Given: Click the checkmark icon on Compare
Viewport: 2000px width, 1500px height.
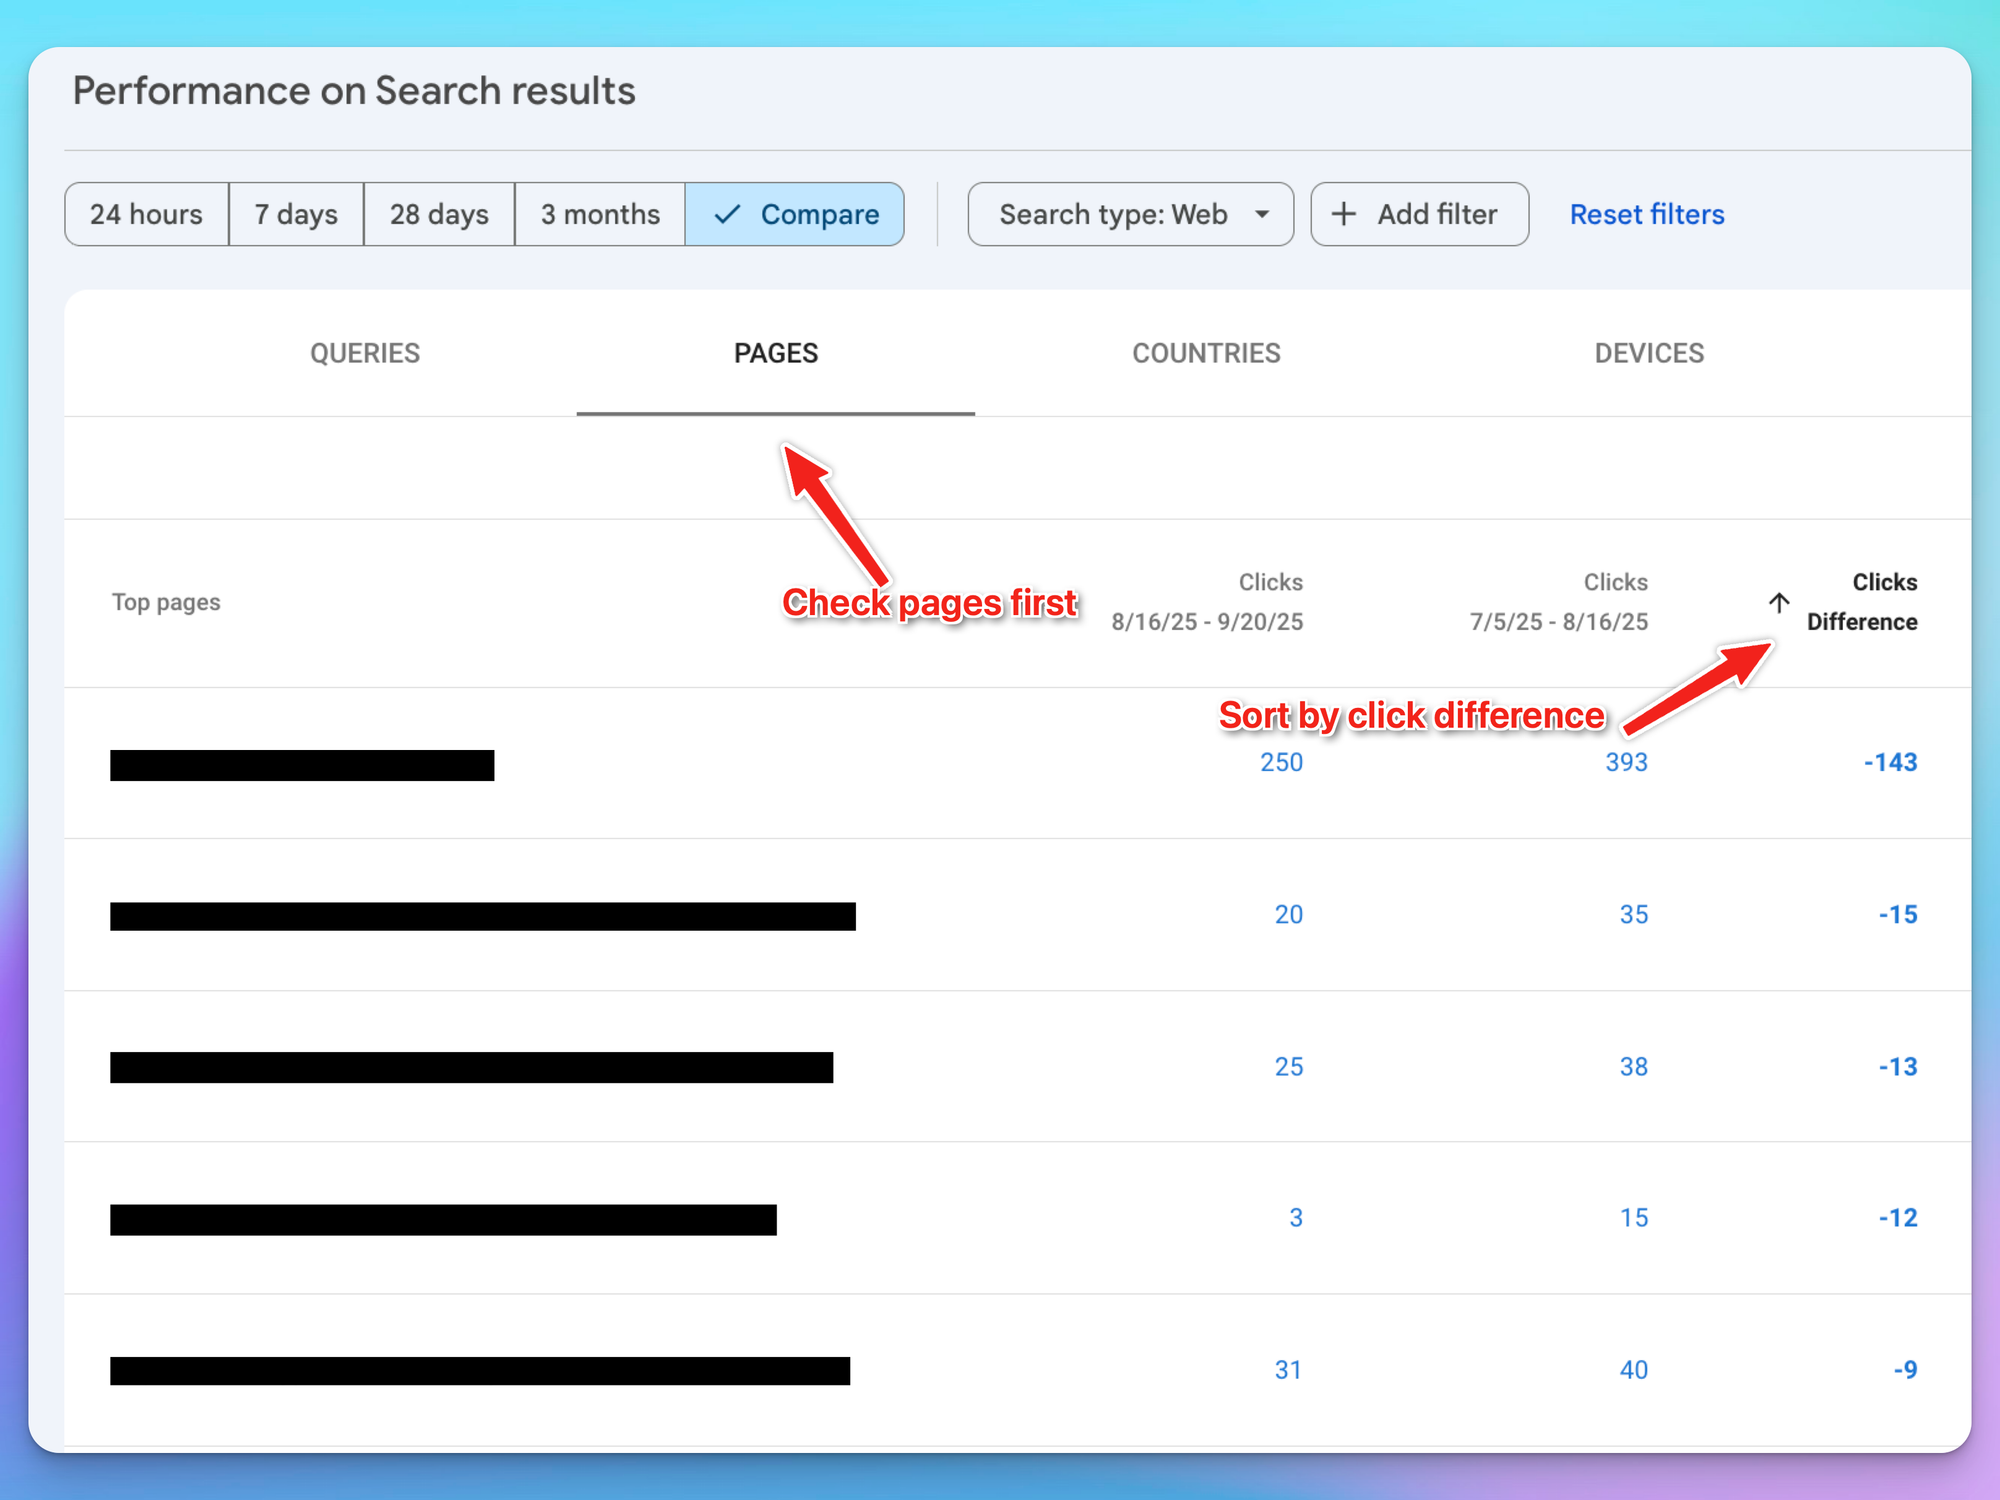Looking at the screenshot, I should 727,214.
